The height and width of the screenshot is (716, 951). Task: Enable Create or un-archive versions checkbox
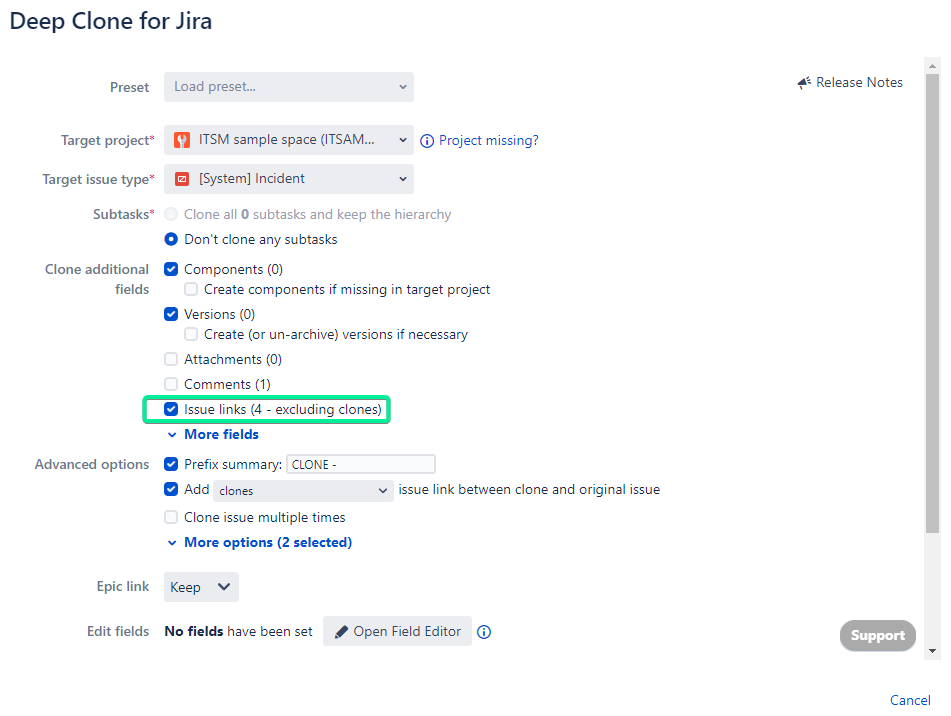point(191,334)
